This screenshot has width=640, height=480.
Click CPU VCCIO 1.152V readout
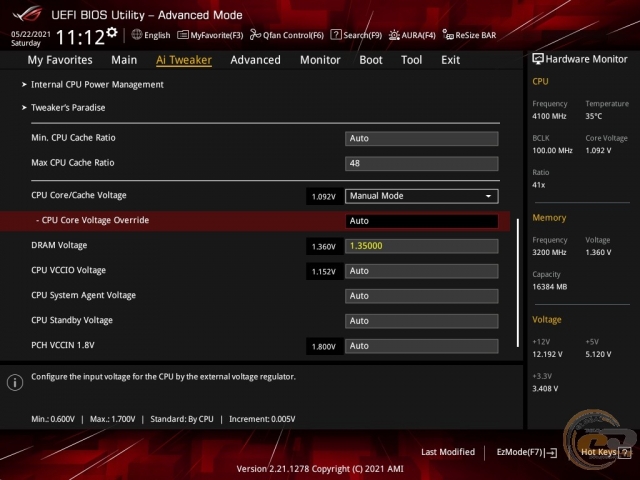coord(324,271)
